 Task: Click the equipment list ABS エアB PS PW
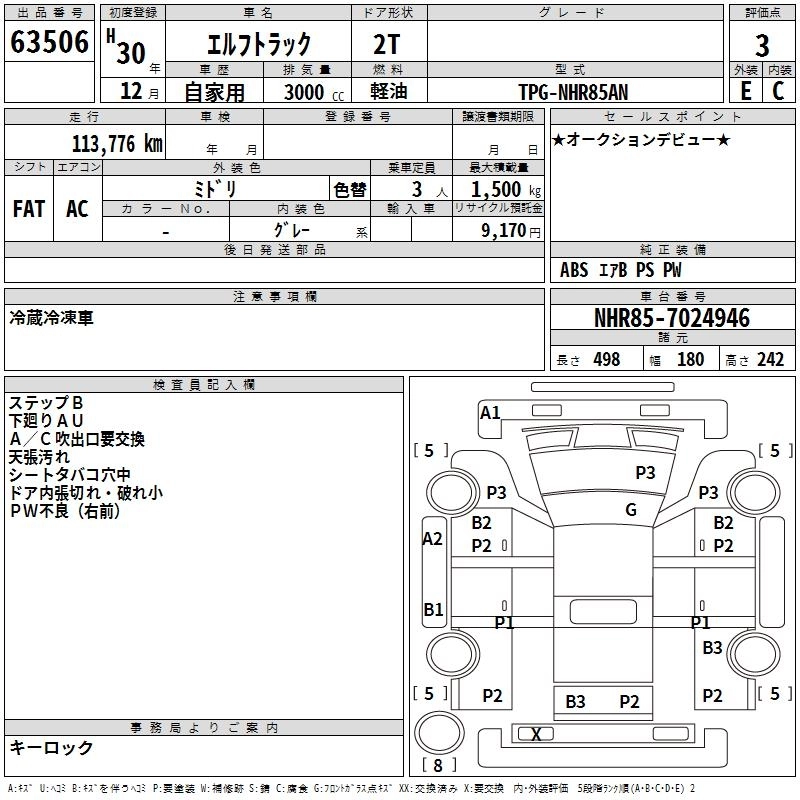tap(620, 270)
